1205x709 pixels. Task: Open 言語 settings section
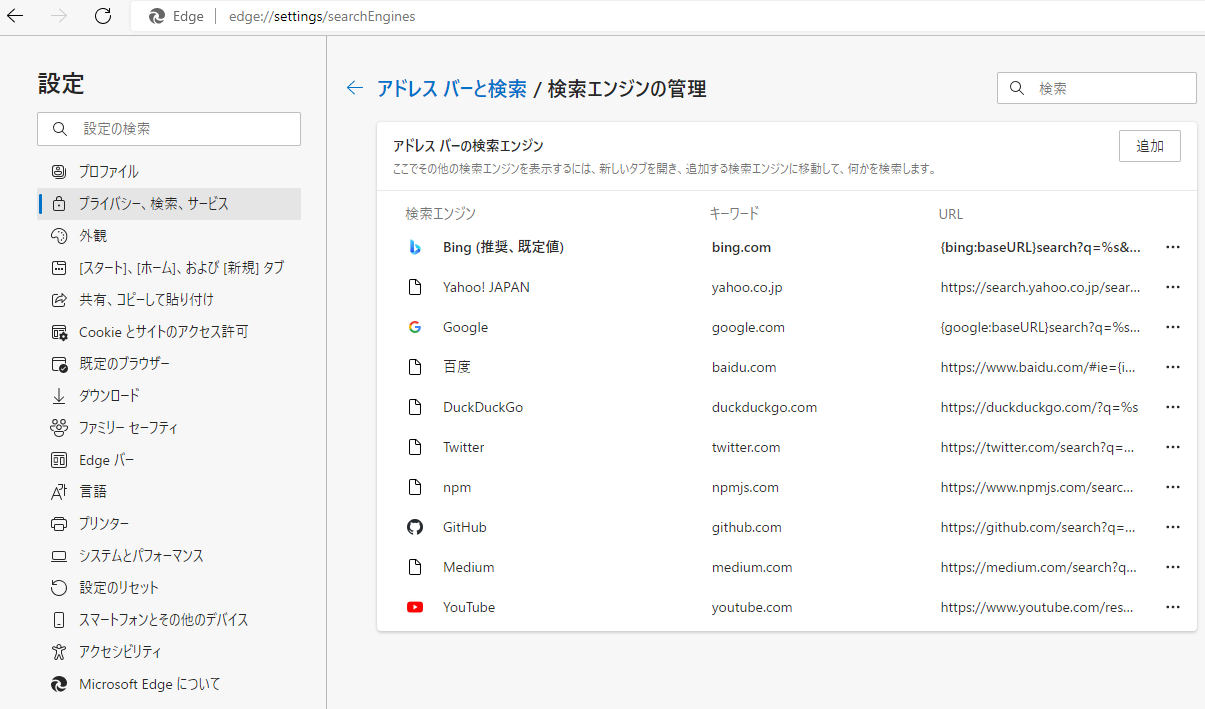pyautogui.click(x=169, y=491)
